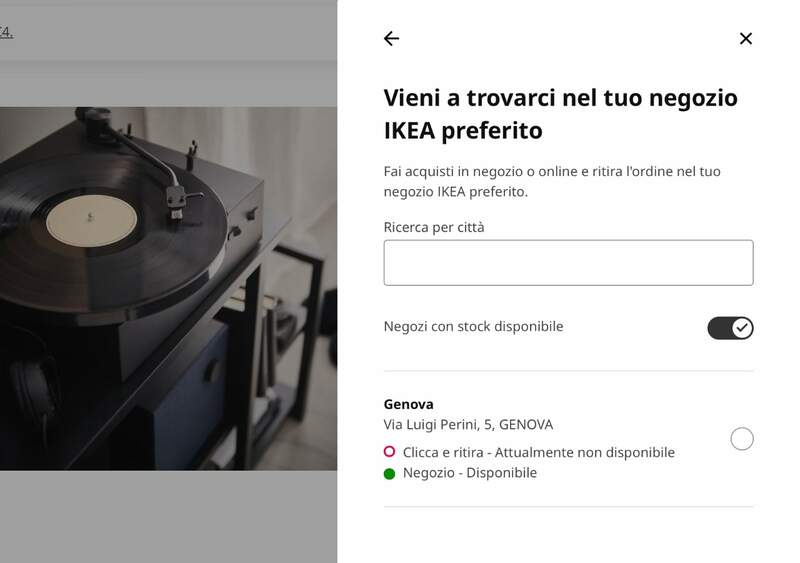The width and height of the screenshot is (800, 563).
Task: Click the Negozio - Disponibile status text
Action: (469, 473)
